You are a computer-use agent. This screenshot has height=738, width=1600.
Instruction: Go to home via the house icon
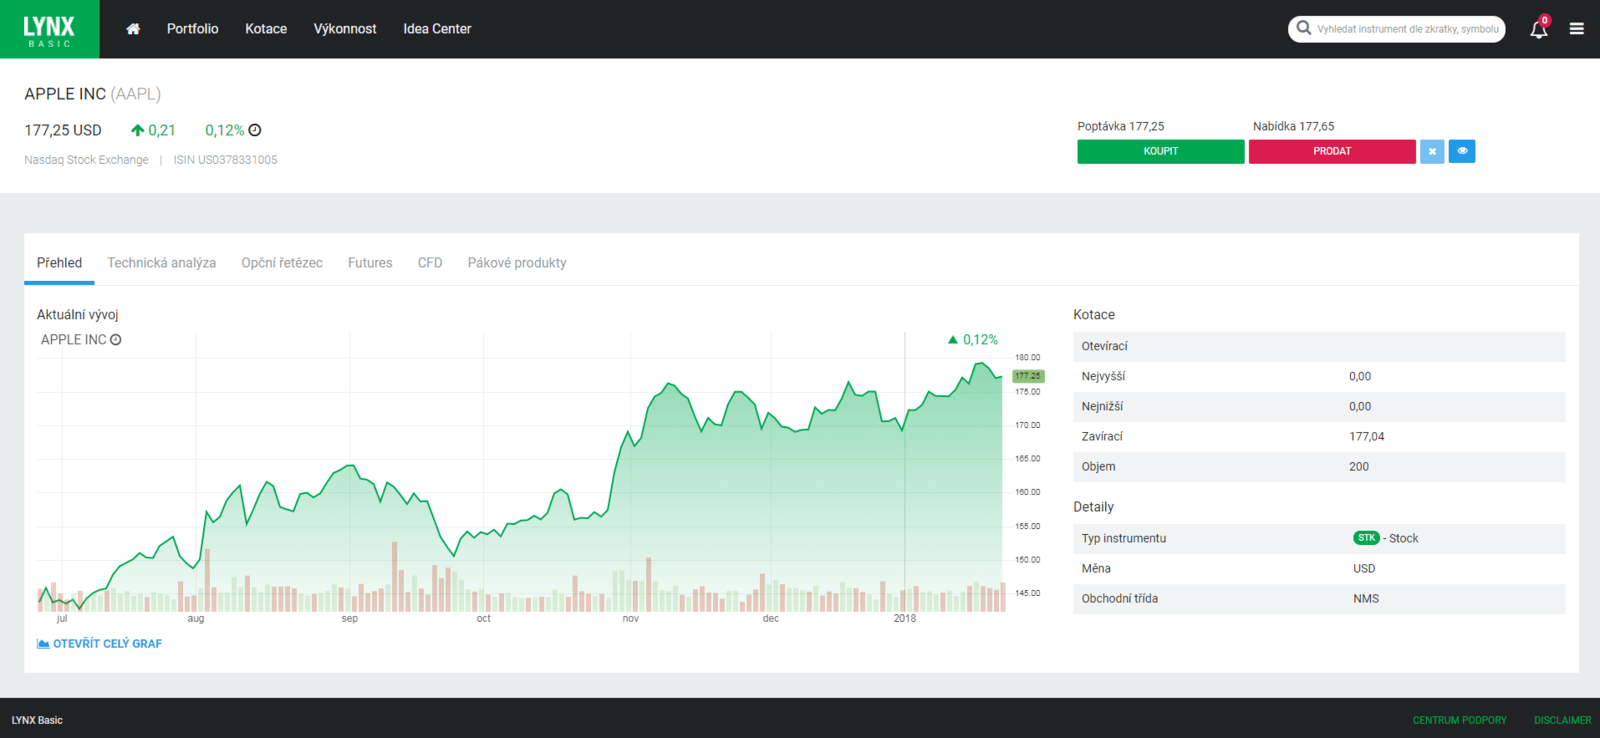(x=133, y=29)
